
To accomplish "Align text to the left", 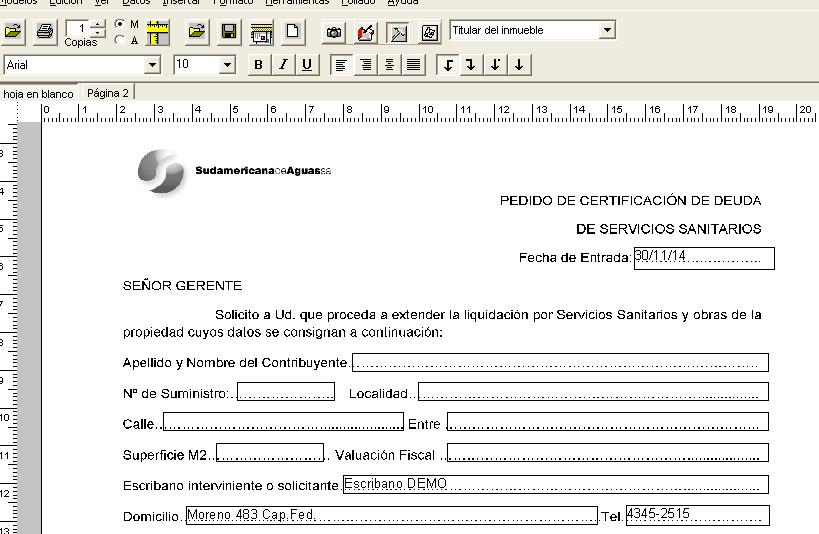I will click(x=341, y=65).
